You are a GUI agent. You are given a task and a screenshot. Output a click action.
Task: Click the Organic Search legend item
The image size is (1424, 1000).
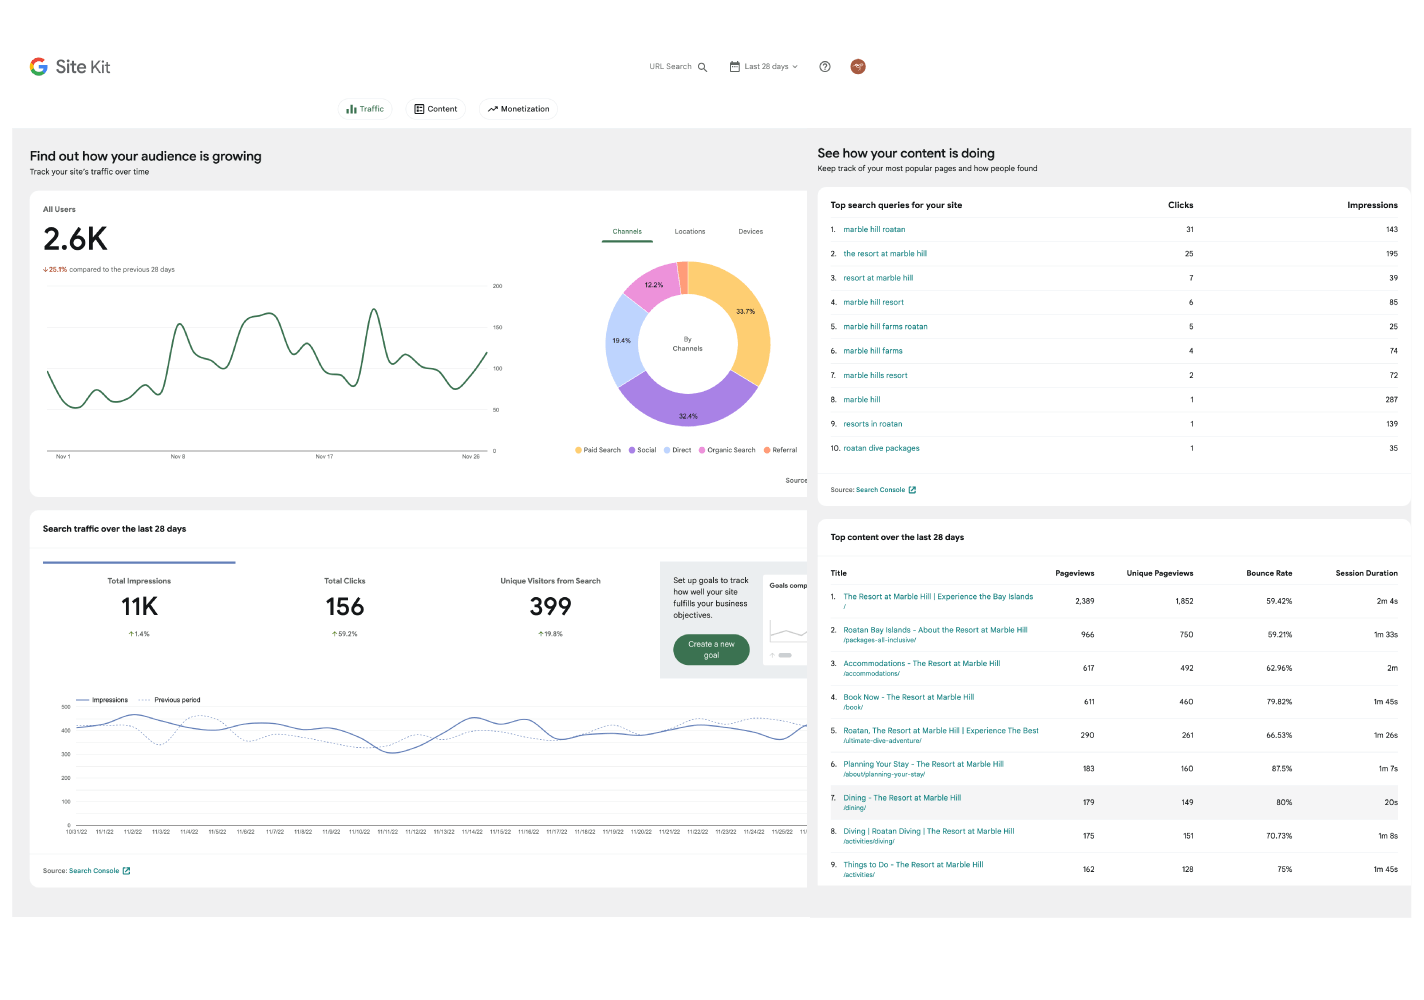tap(727, 450)
